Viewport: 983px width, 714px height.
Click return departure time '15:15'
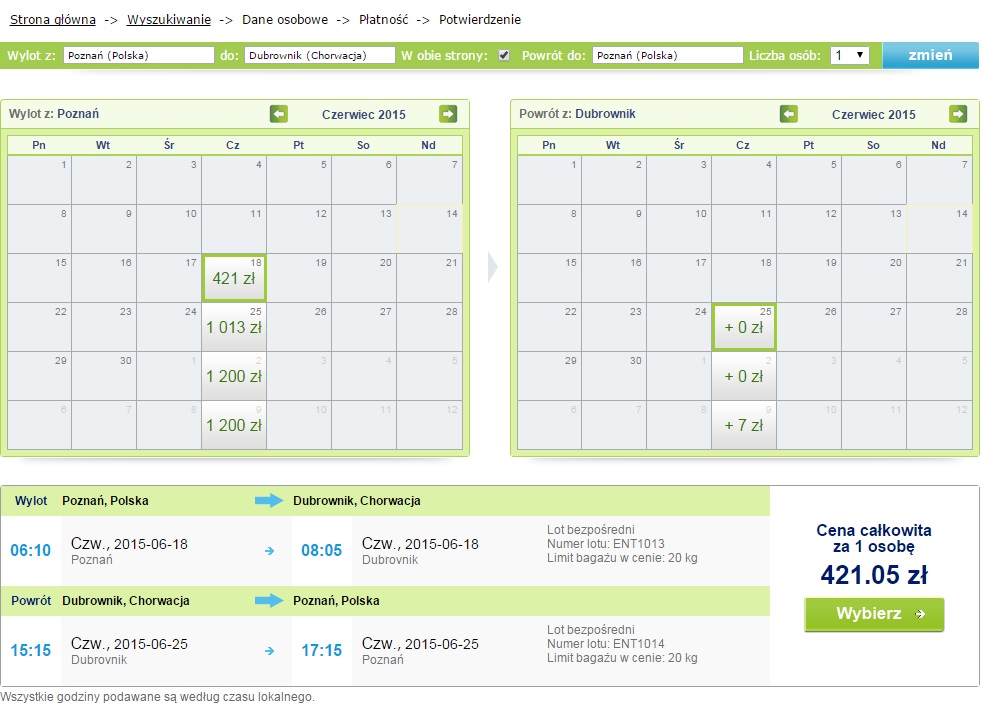coord(31,650)
